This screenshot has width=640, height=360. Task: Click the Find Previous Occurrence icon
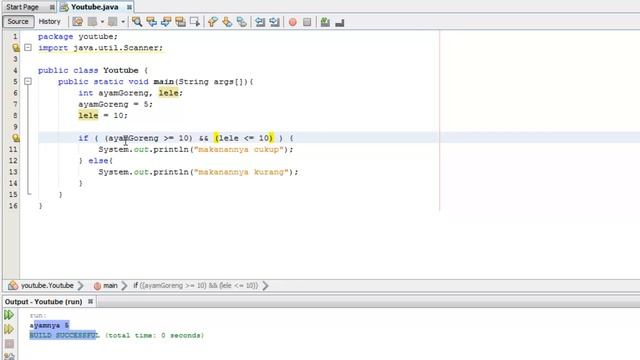[x=151, y=22]
